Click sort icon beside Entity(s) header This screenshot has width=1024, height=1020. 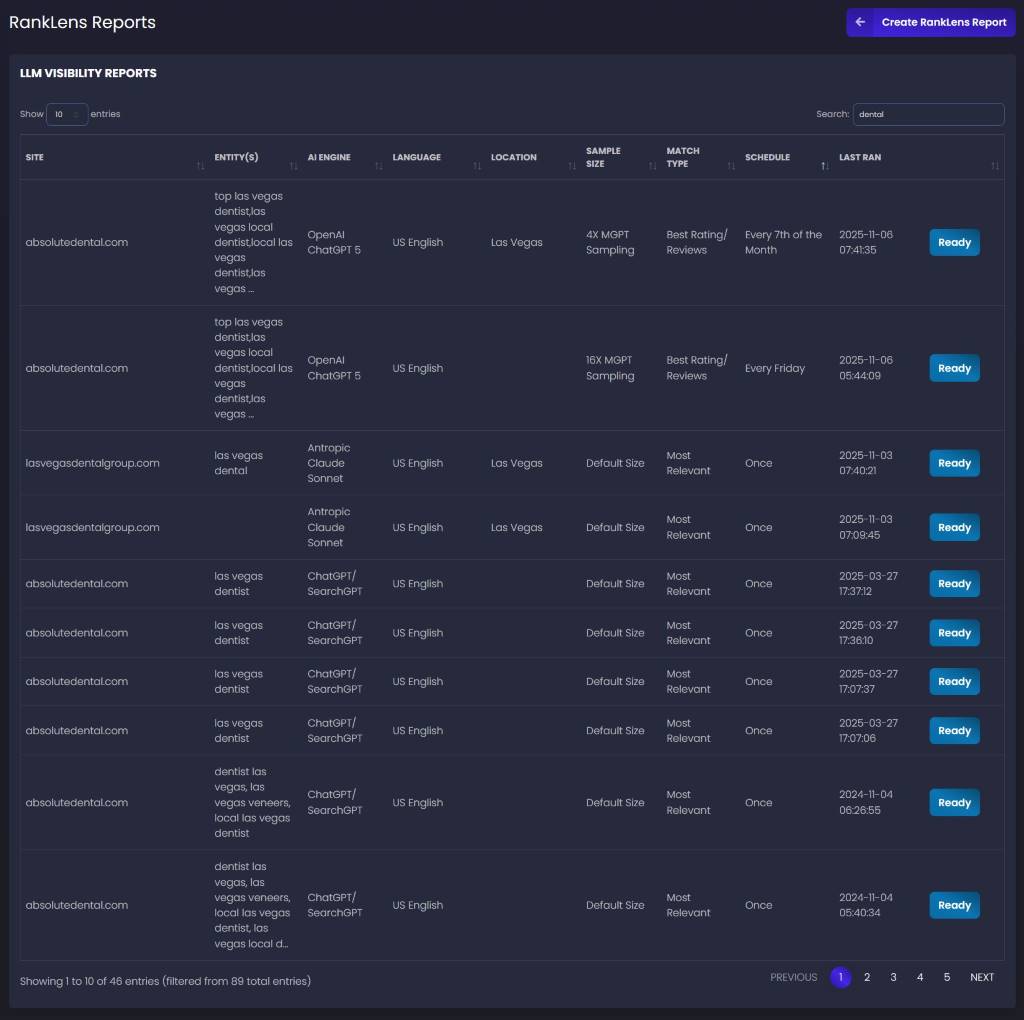tap(294, 166)
